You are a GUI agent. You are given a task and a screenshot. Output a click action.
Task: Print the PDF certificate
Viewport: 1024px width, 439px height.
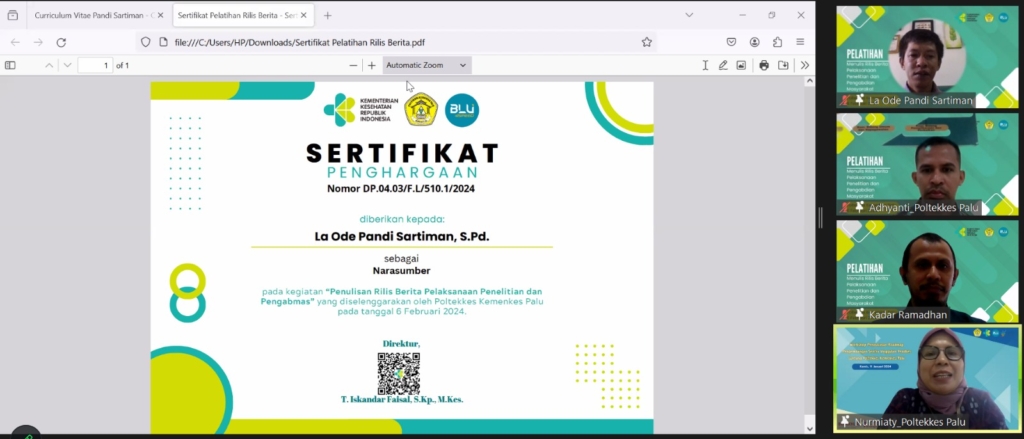point(764,65)
